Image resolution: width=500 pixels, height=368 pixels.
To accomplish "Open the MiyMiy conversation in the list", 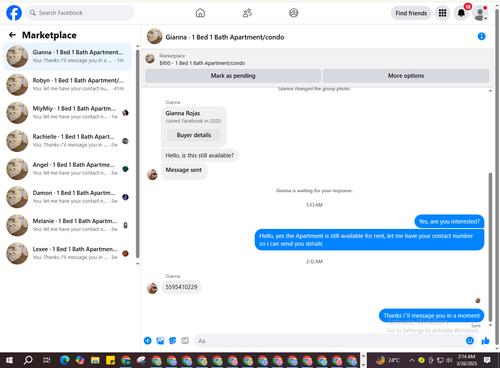I will click(67, 113).
